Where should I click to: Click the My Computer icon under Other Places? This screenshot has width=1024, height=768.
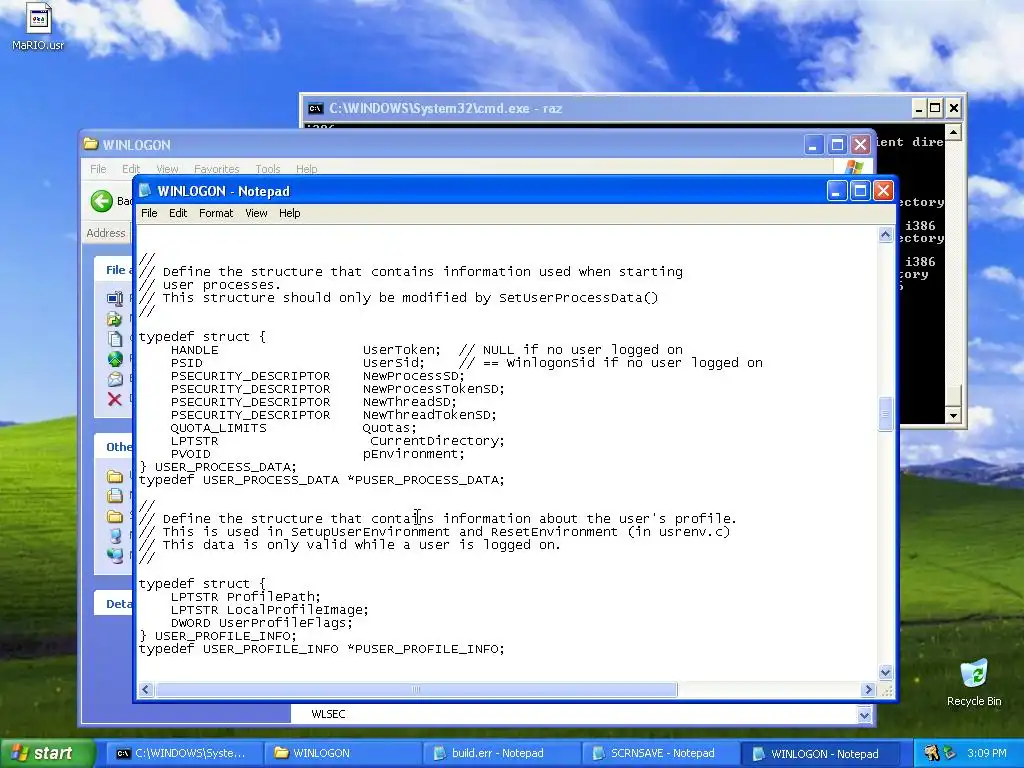(x=115, y=536)
